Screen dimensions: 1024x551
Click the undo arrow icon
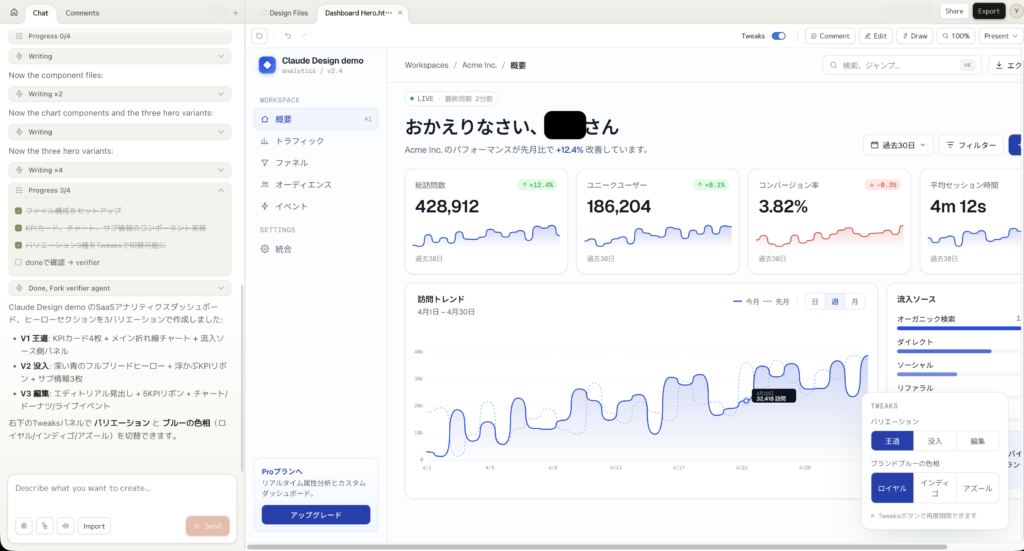click(x=288, y=36)
